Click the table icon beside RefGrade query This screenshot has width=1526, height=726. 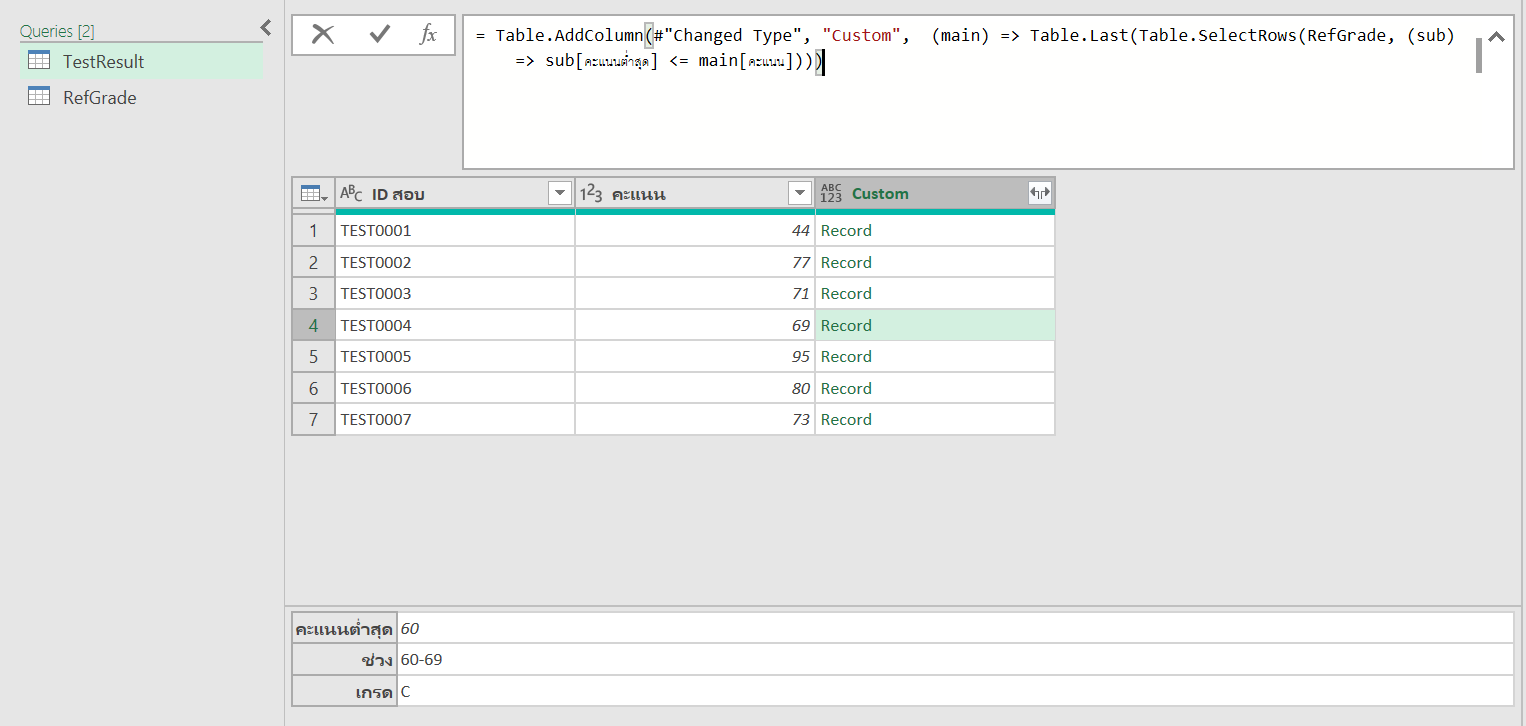pyautogui.click(x=37, y=97)
